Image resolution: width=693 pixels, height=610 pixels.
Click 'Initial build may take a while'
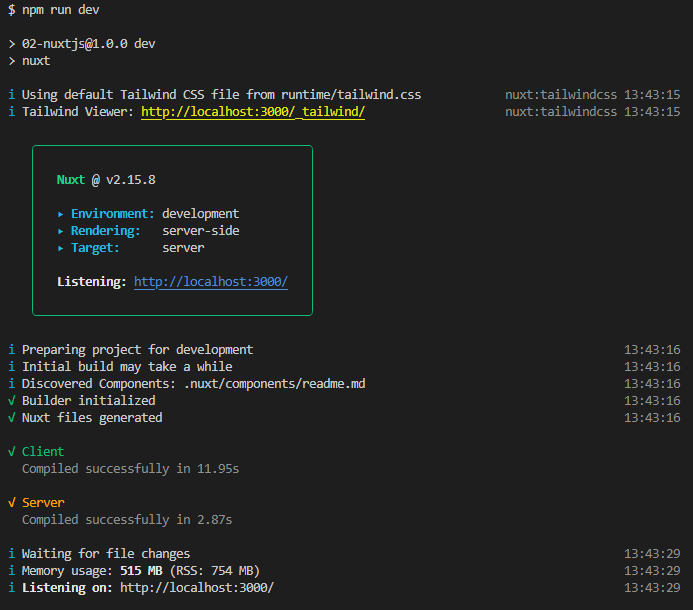pos(127,366)
